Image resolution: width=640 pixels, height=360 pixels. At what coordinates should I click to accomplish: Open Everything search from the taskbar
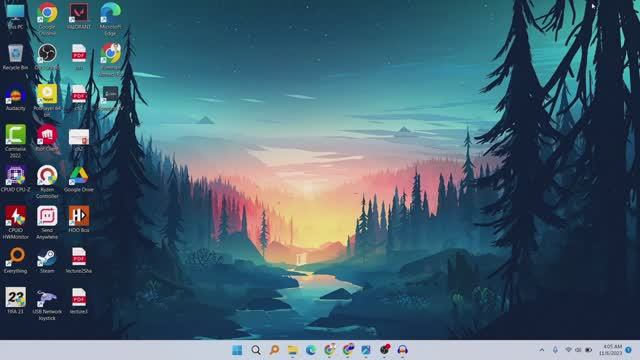tap(275, 350)
